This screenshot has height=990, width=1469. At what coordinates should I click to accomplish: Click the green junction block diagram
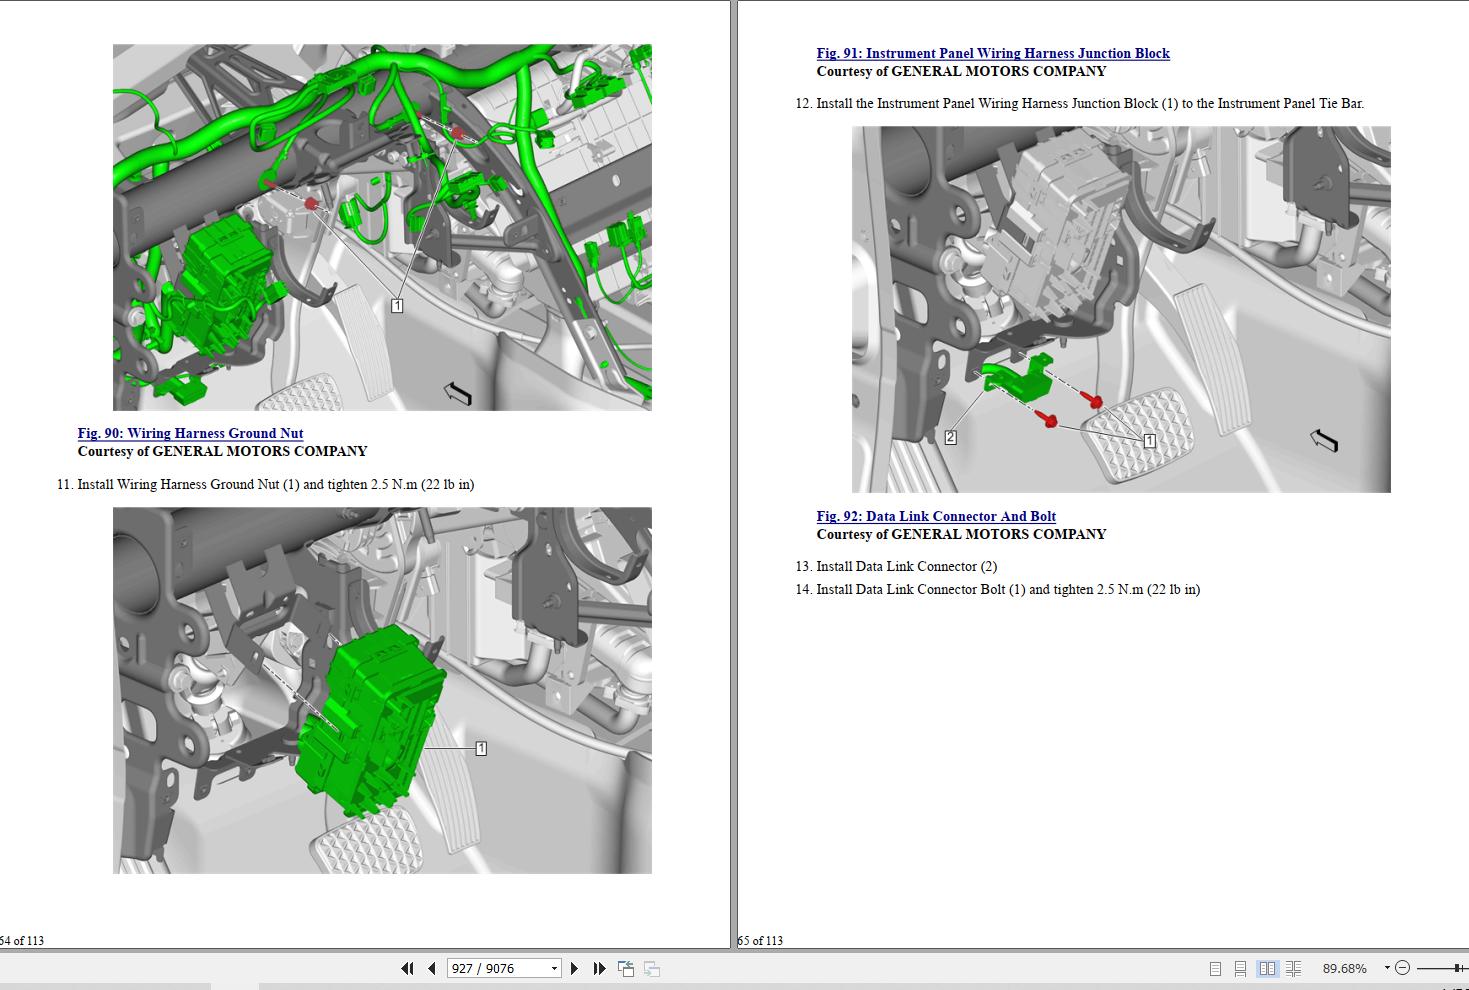382,690
